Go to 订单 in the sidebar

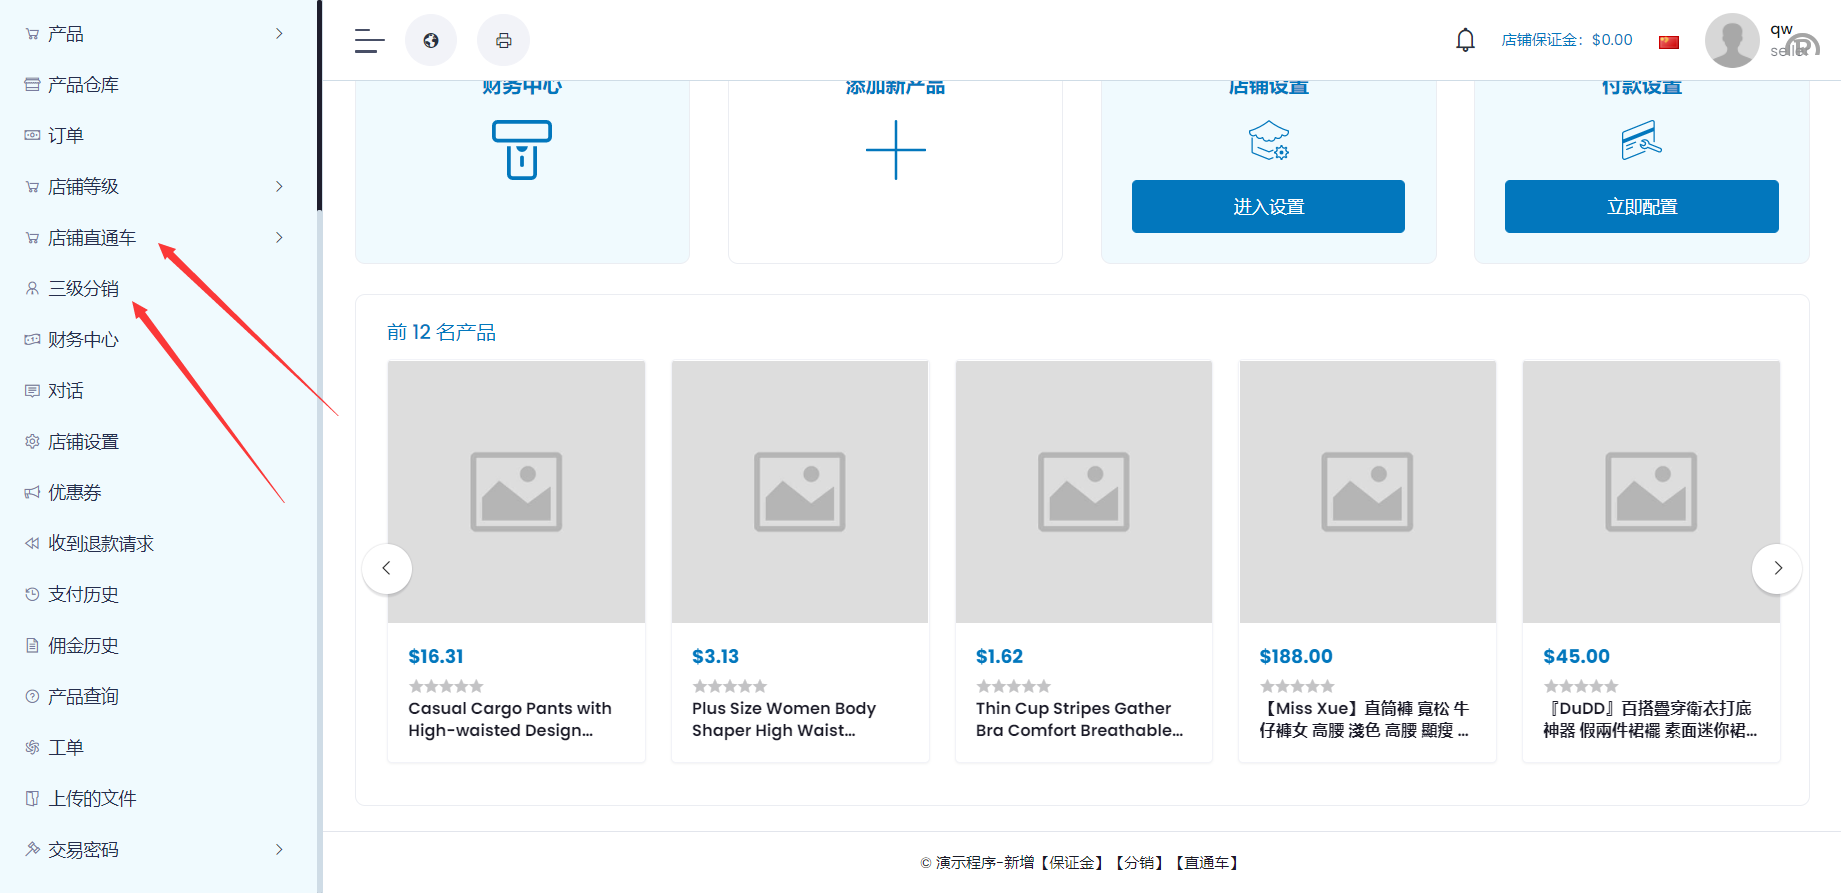pyautogui.click(x=66, y=136)
